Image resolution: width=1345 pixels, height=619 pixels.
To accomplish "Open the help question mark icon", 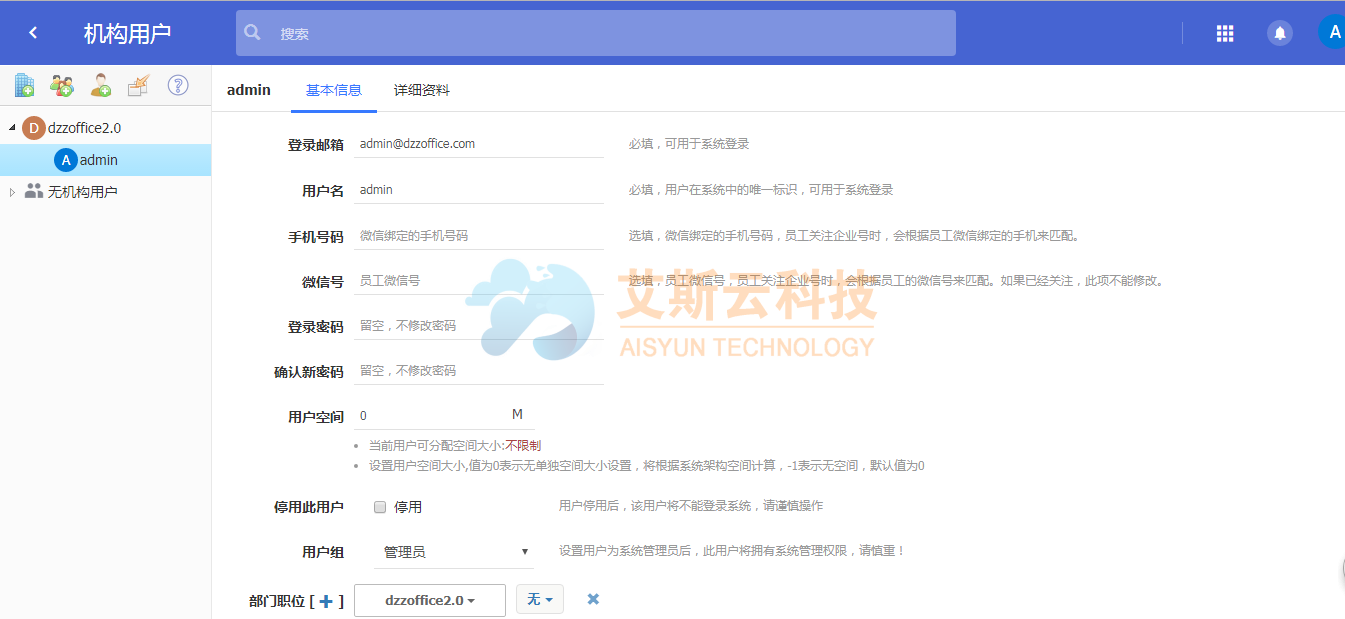I will coord(178,85).
